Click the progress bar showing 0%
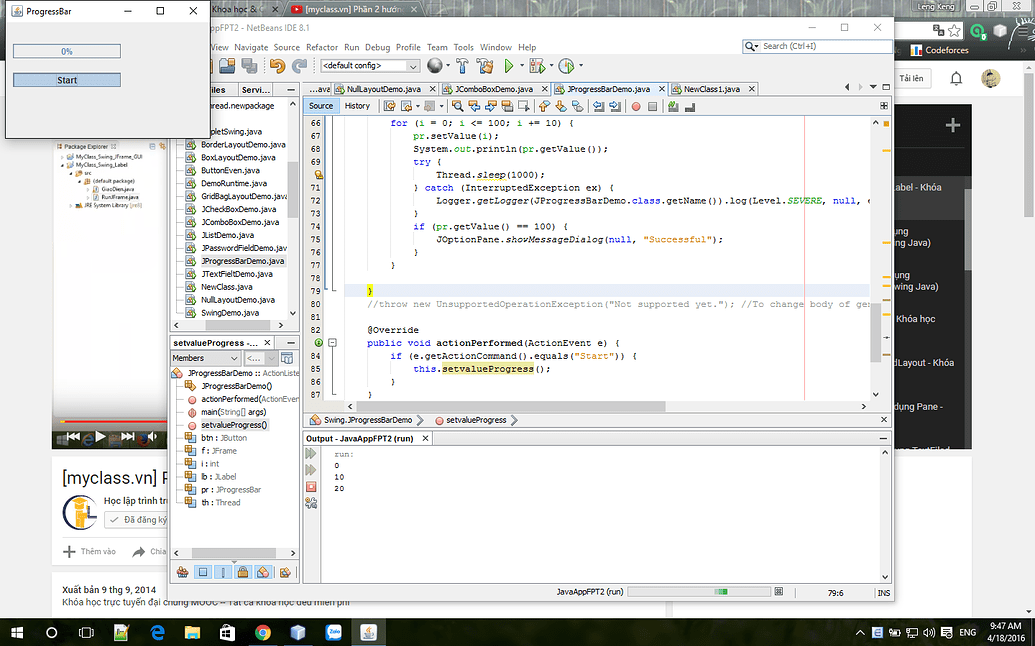 (x=66, y=50)
